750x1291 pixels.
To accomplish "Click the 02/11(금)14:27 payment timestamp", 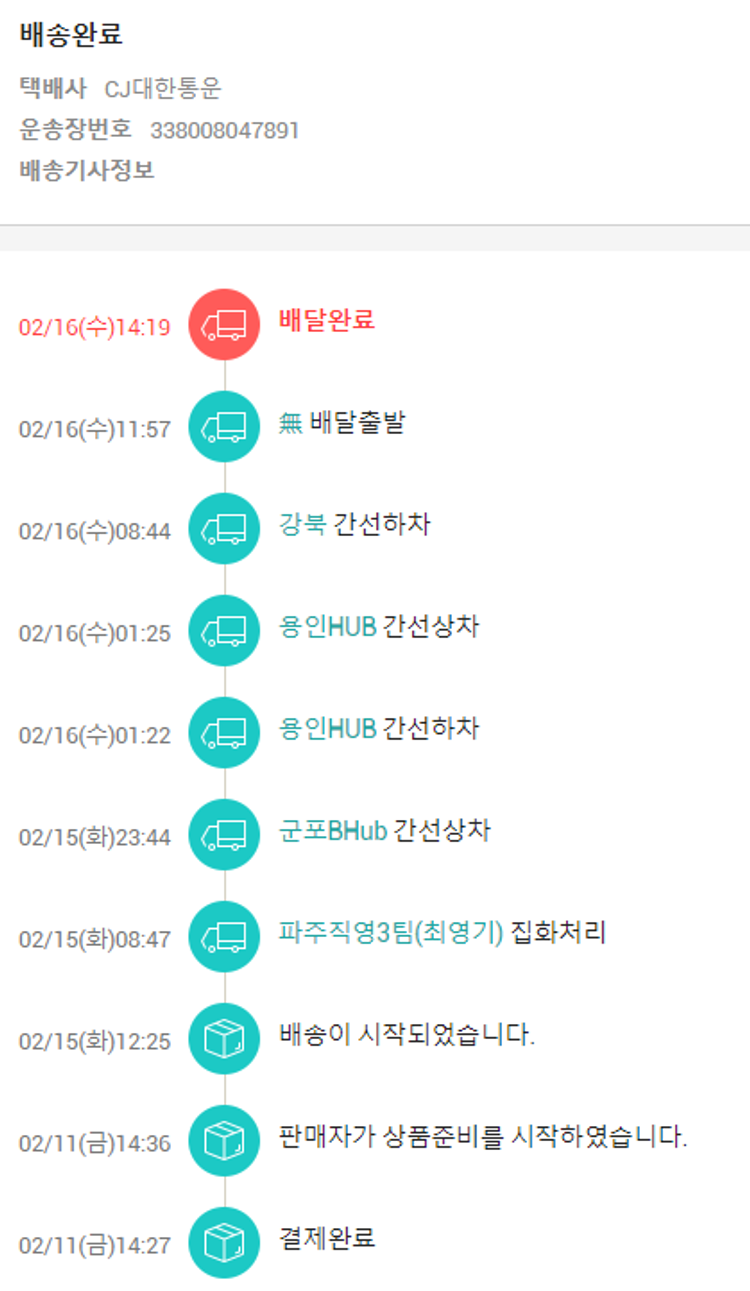I will coord(94,1245).
